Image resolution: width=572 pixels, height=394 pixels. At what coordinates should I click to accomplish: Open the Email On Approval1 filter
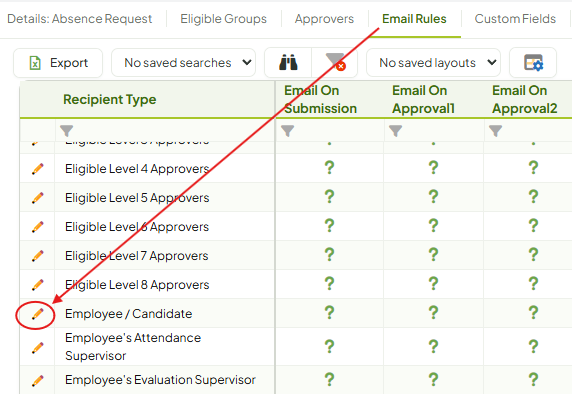click(395, 131)
